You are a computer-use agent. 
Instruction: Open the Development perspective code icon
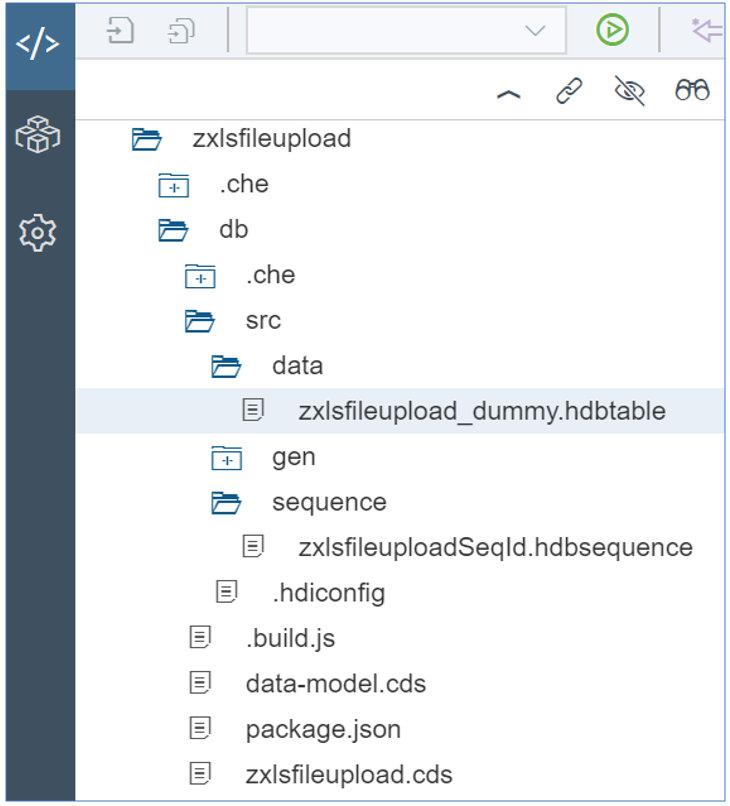coord(38,44)
